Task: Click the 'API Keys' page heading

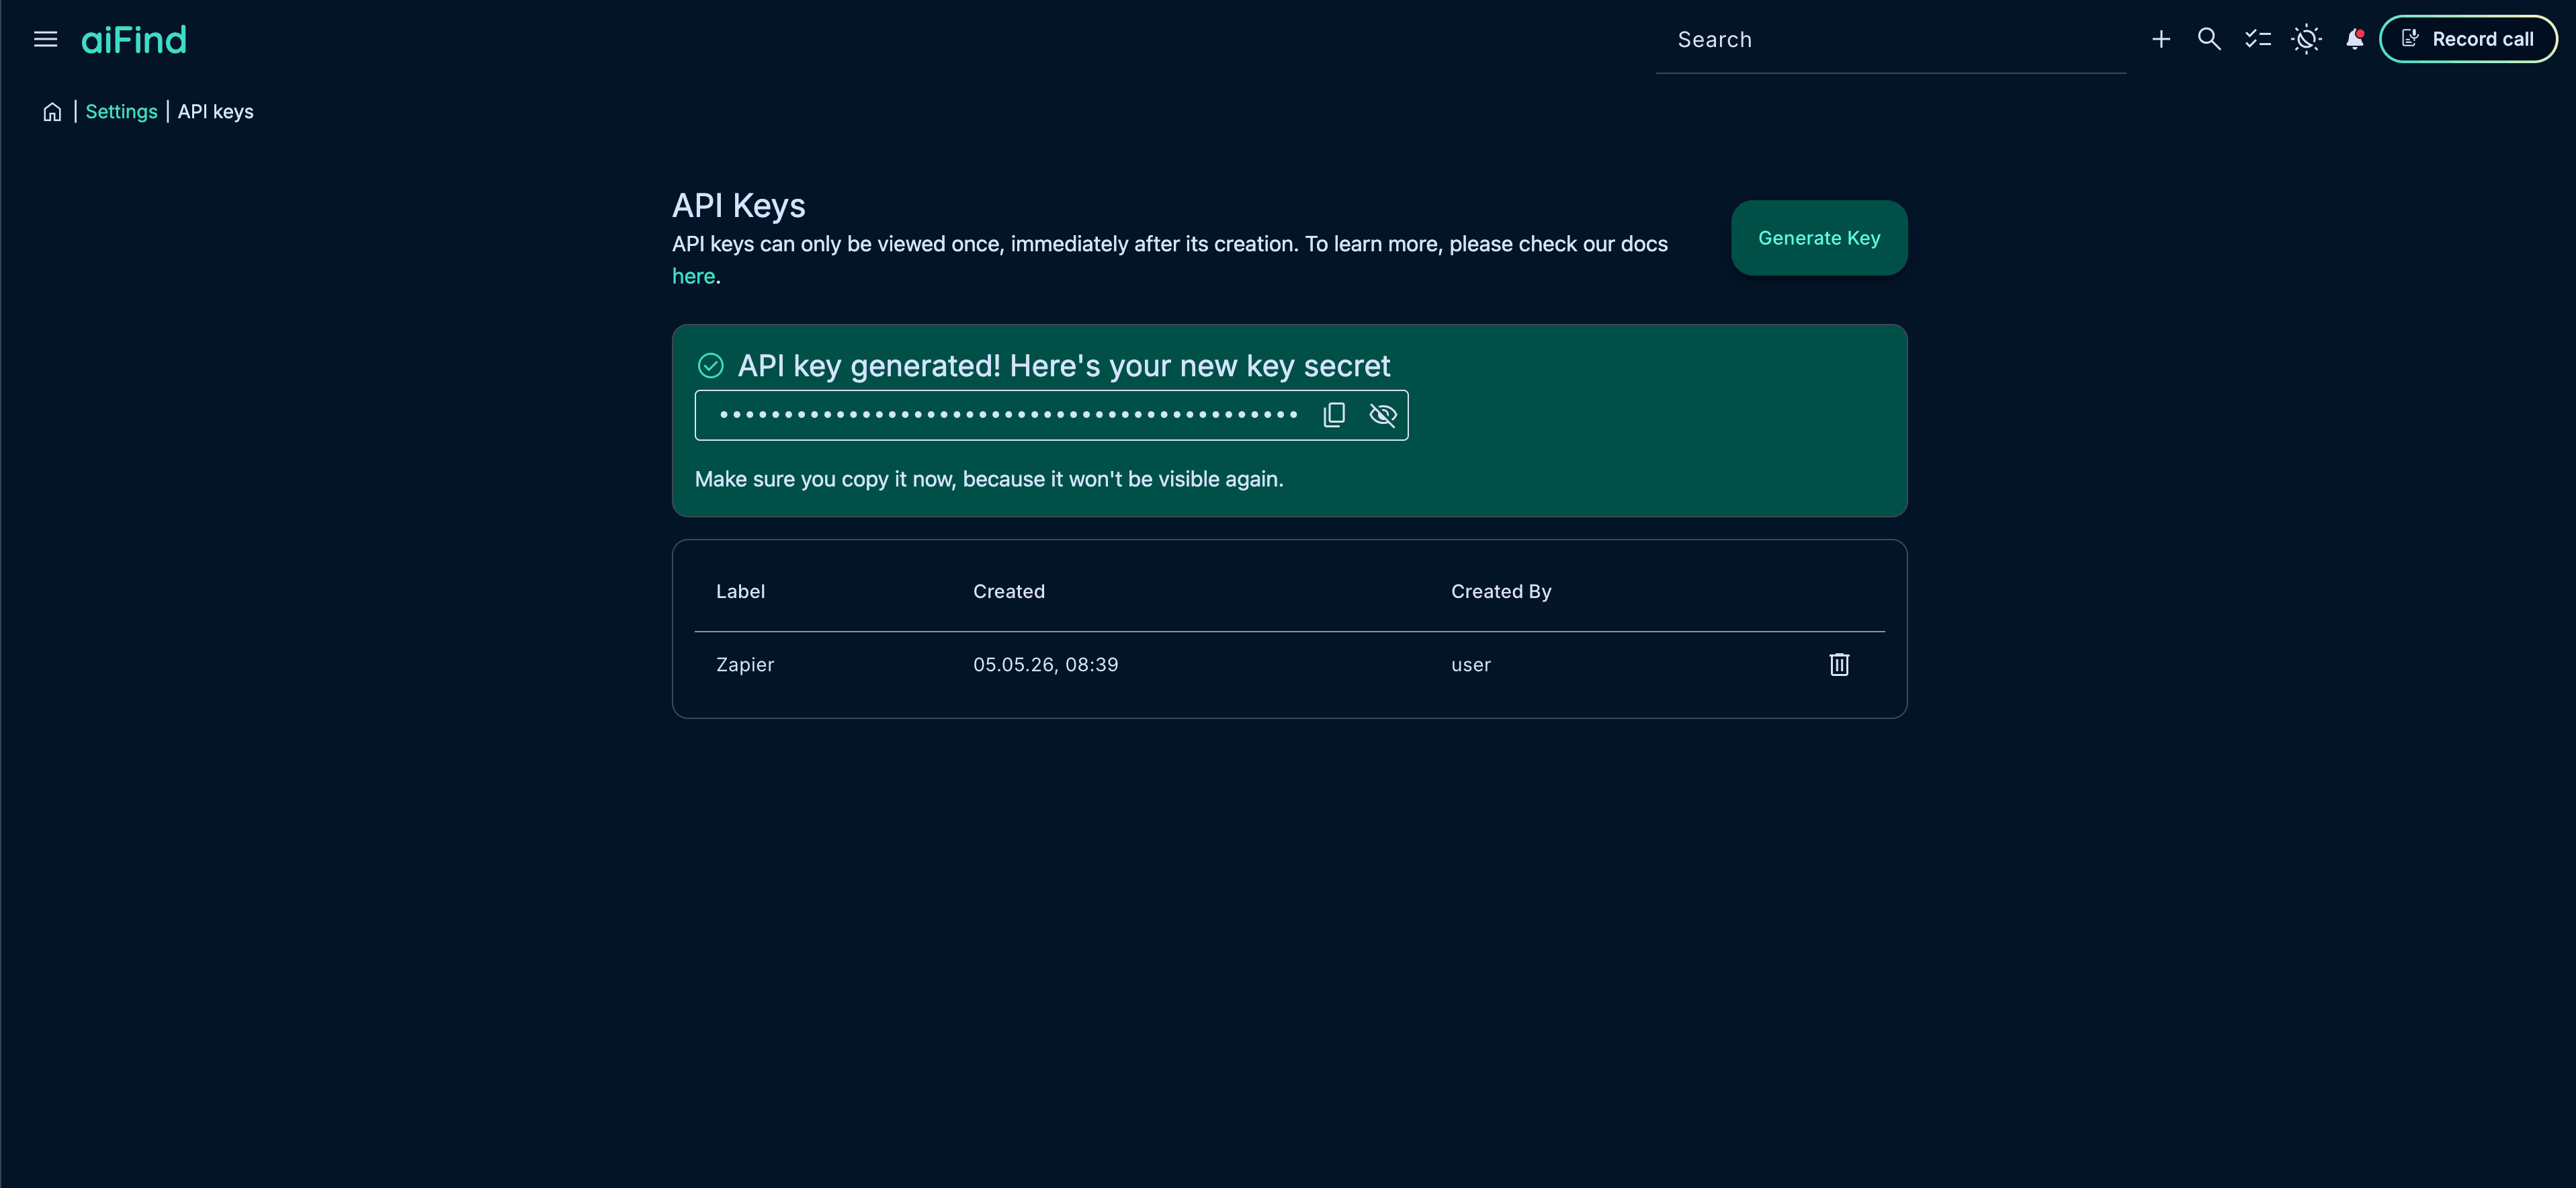Action: 739,206
